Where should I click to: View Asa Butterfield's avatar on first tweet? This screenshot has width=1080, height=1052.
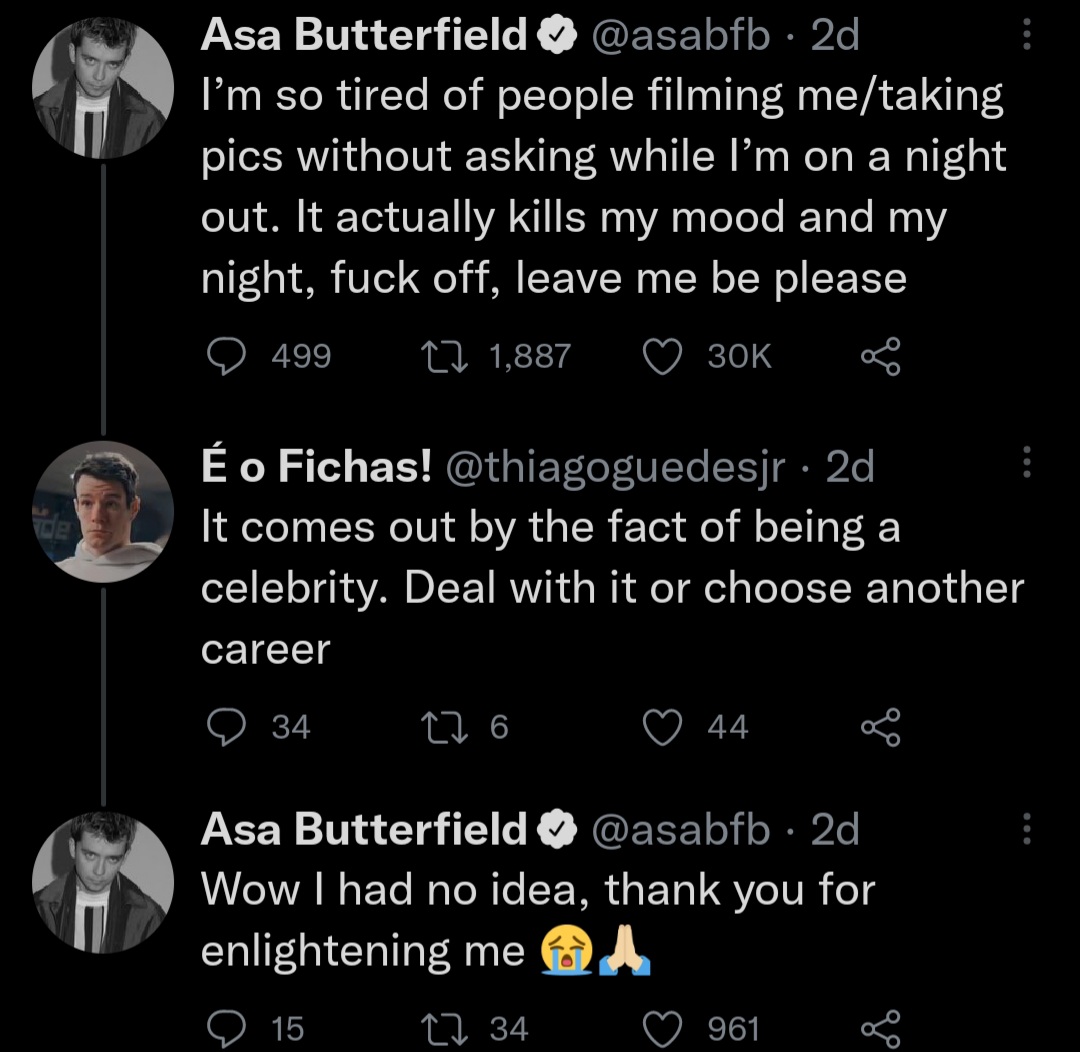[x=105, y=89]
